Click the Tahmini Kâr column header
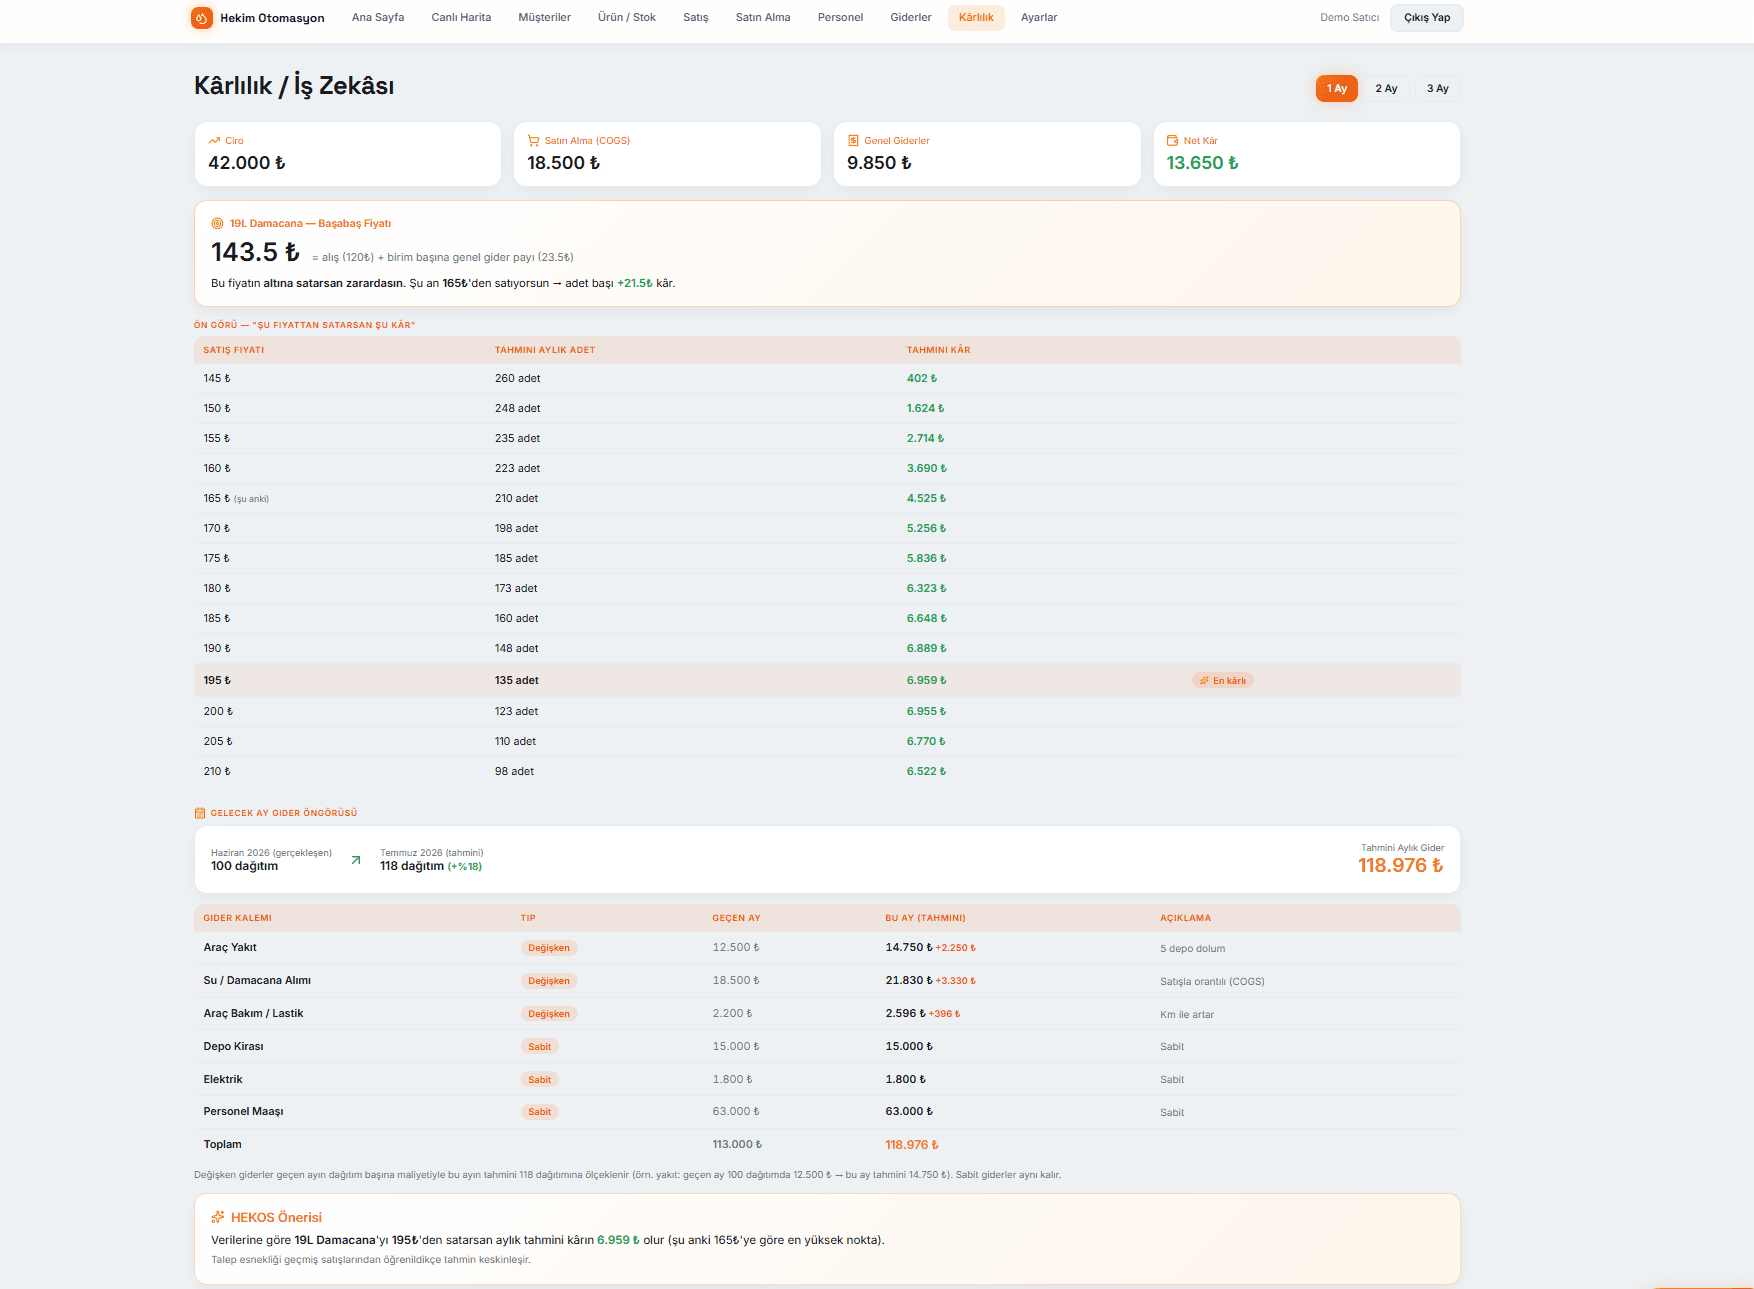Viewport: 1754px width, 1289px height. pyautogui.click(x=938, y=350)
